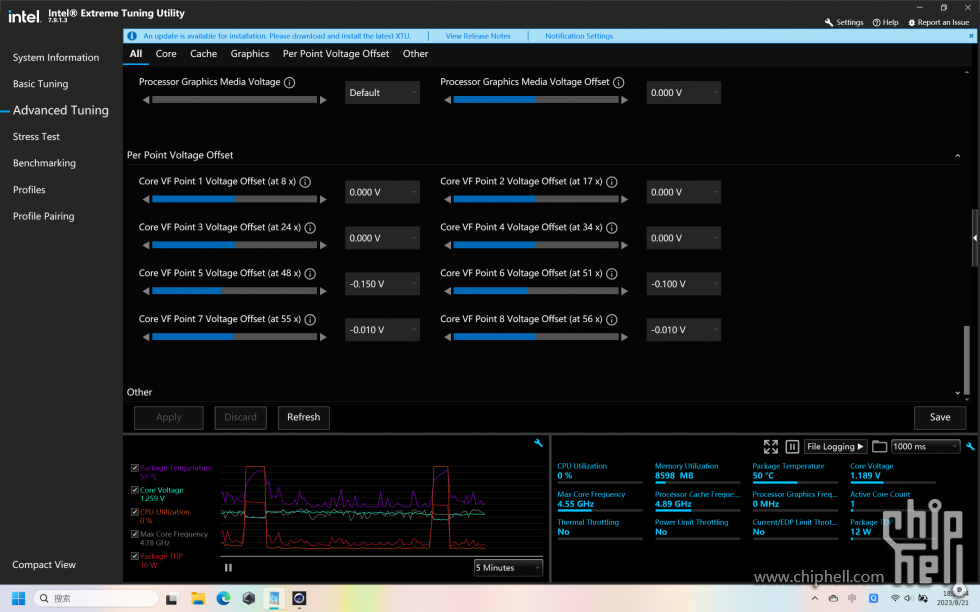Open Core VF Point 4 offset value dropdown
Viewport: 980px width, 612px height.
pyautogui.click(x=683, y=238)
